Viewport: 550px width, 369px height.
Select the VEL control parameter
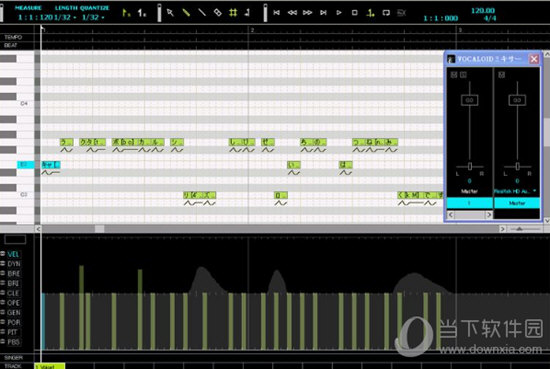pos(13,254)
